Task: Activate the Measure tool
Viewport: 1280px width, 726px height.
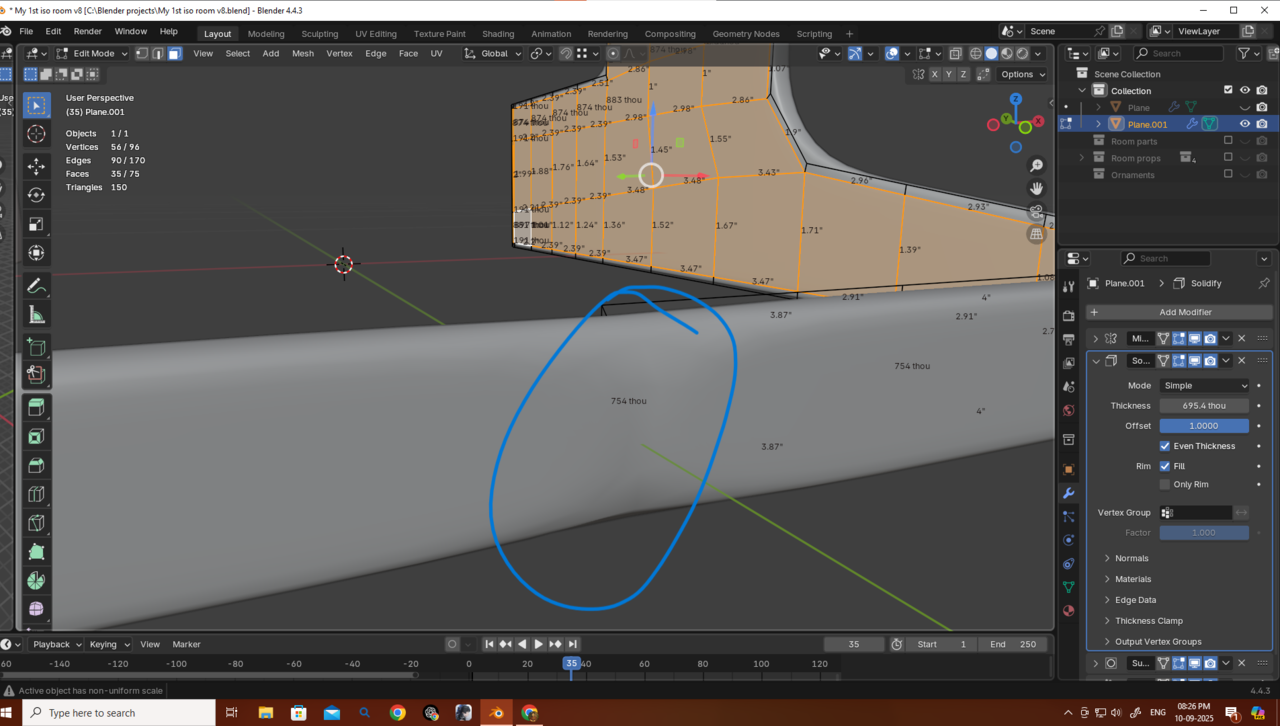Action: coord(36,316)
